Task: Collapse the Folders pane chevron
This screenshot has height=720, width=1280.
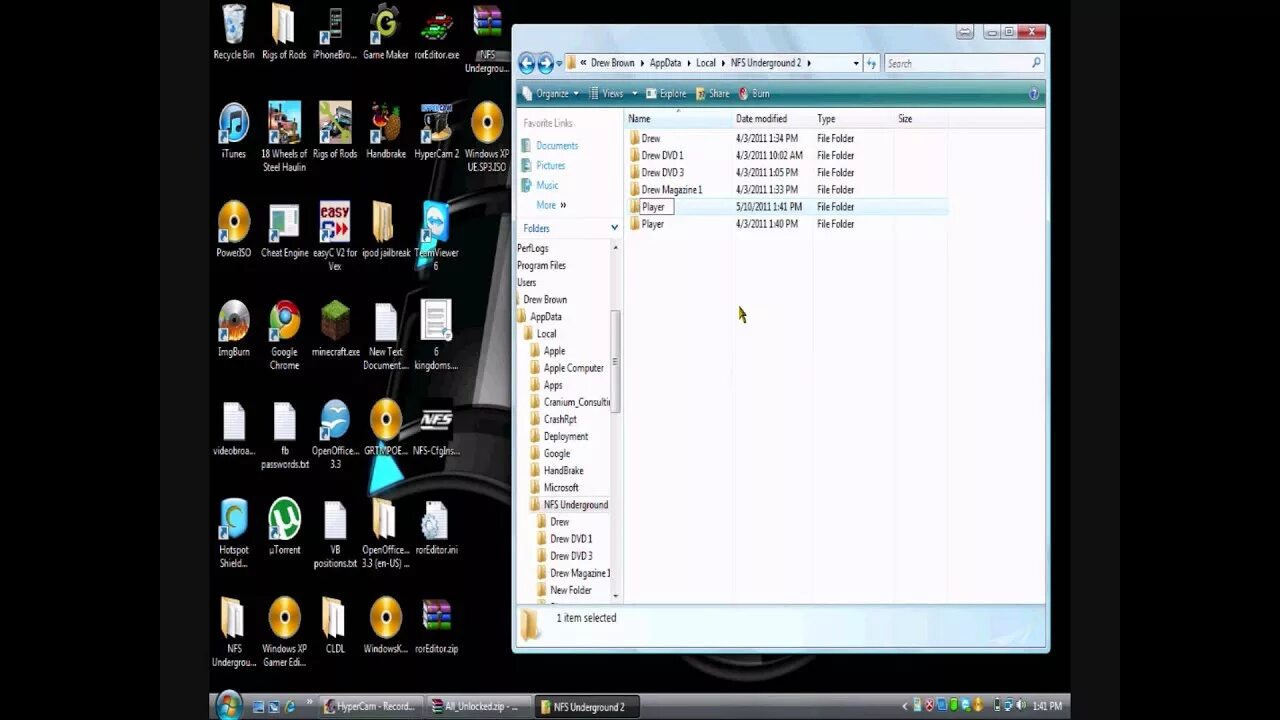Action: [x=614, y=228]
